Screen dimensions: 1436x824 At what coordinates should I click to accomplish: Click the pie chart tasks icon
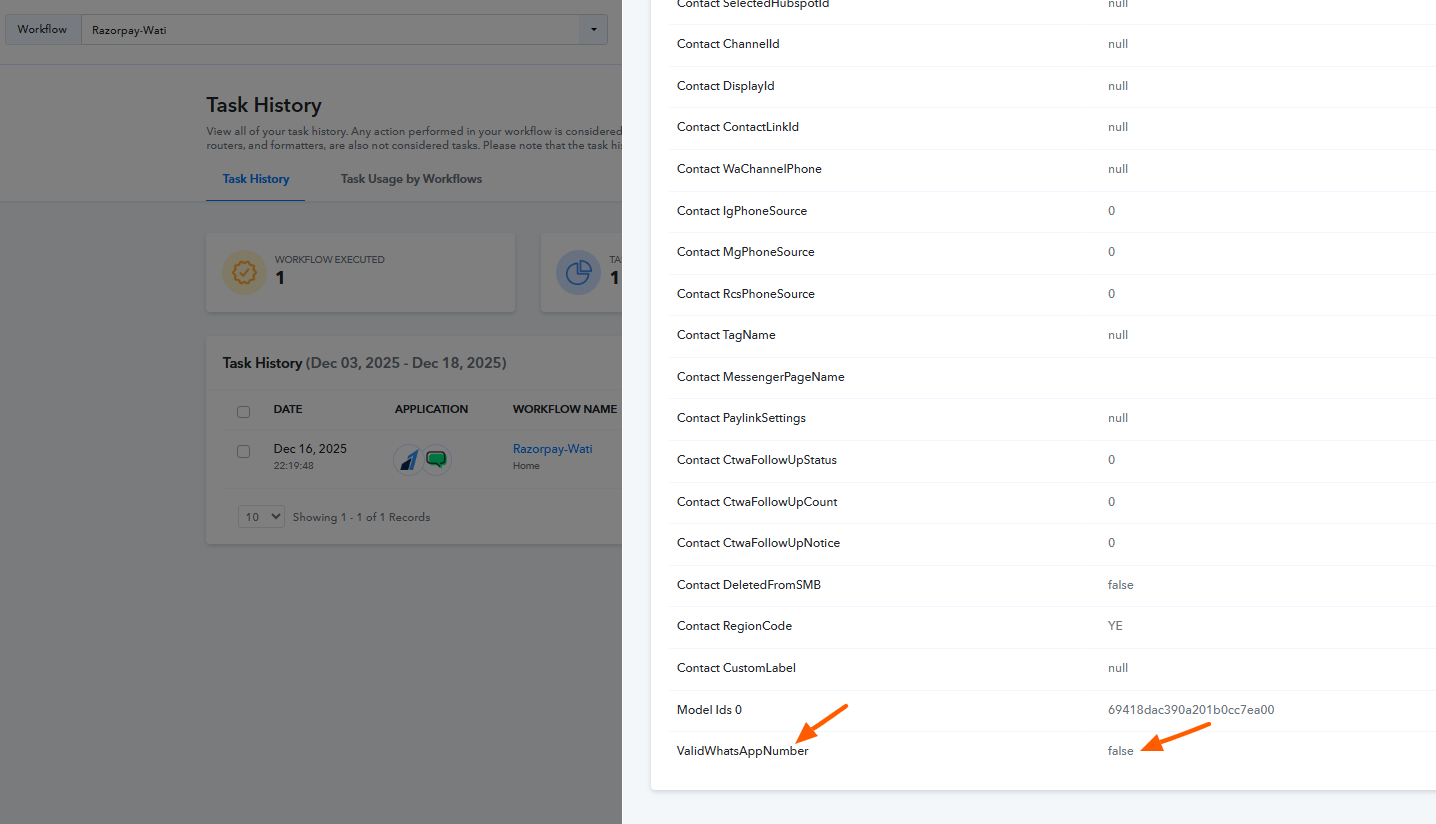click(578, 272)
